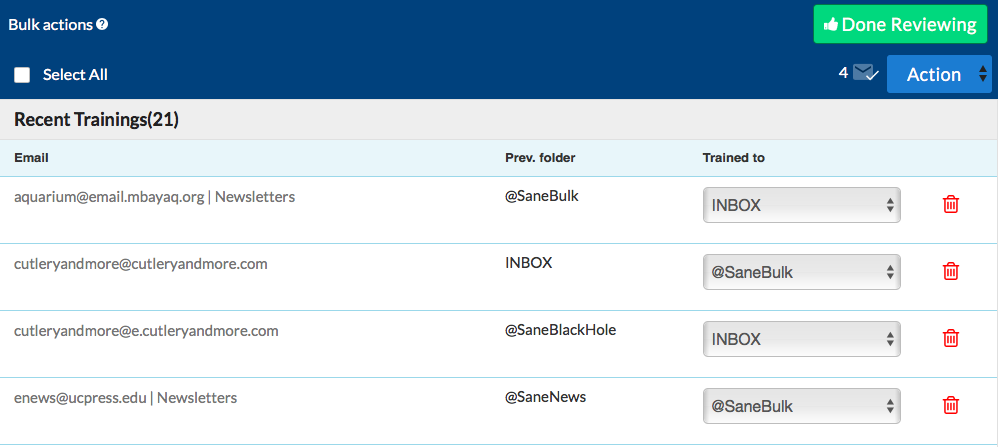Delete training for aquarium@email.mbayaq.org
Viewport: 998px width, 447px height.
(950, 204)
